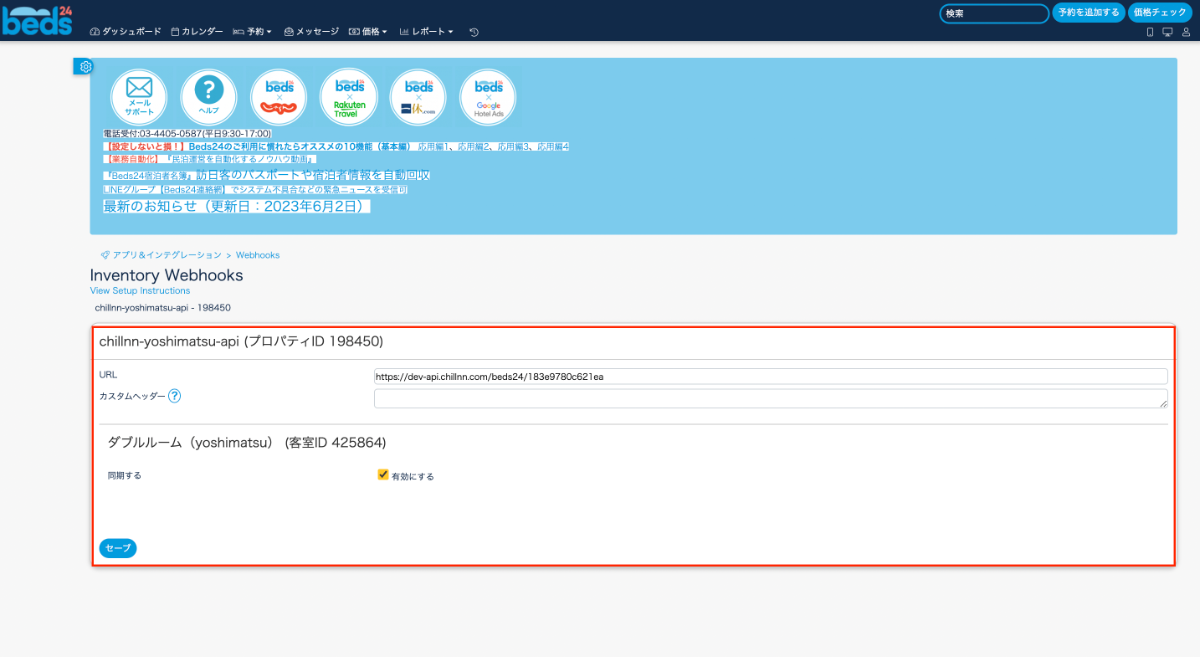Click the メールサポート envelope icon

tap(139, 97)
